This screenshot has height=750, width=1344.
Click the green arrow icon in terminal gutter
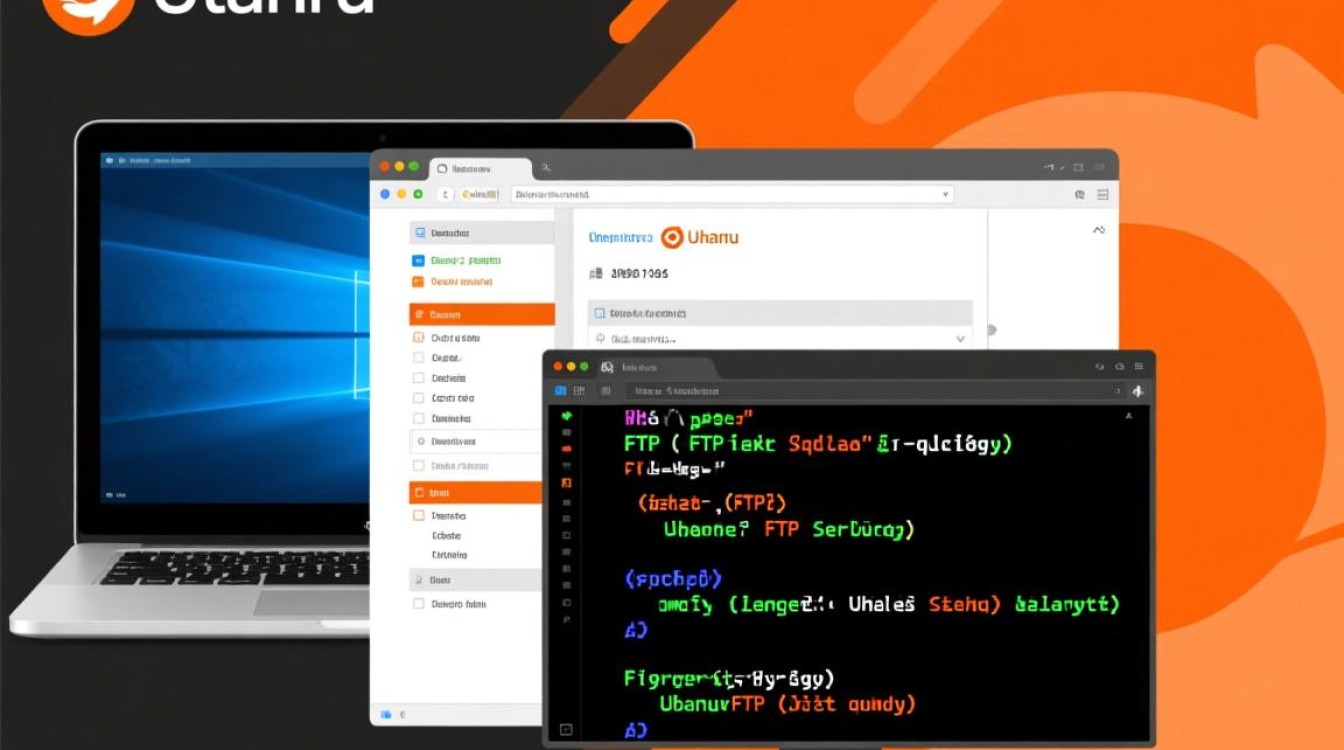coord(566,415)
